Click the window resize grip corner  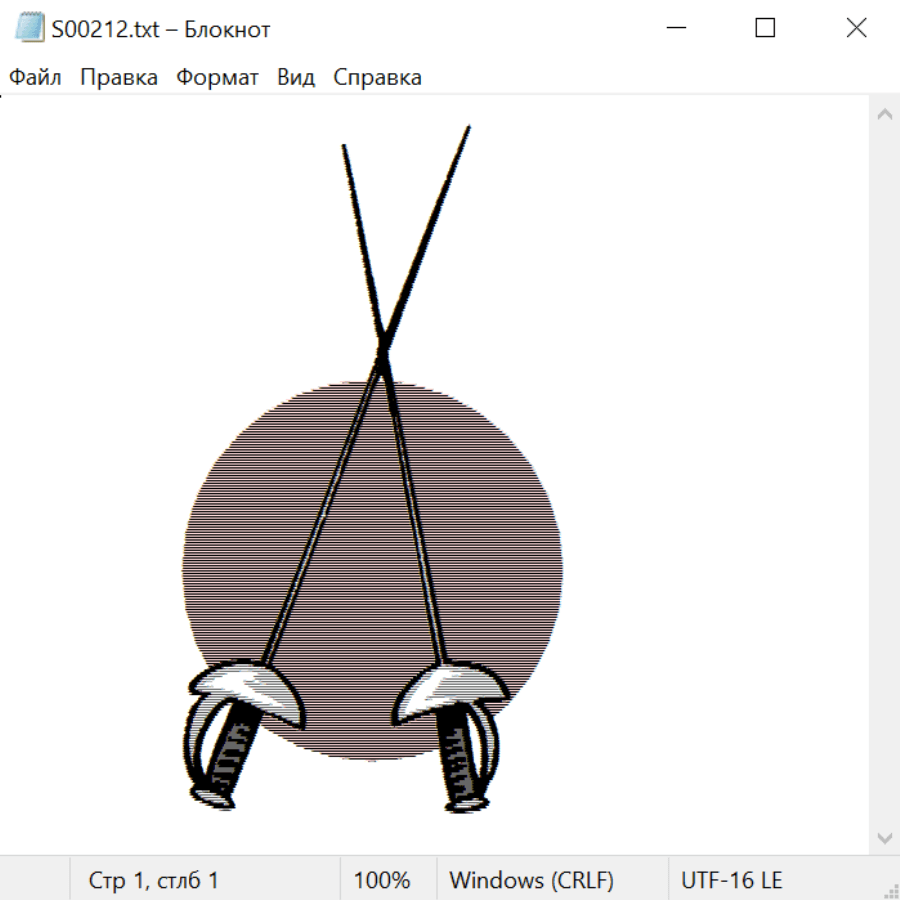[x=891, y=891]
